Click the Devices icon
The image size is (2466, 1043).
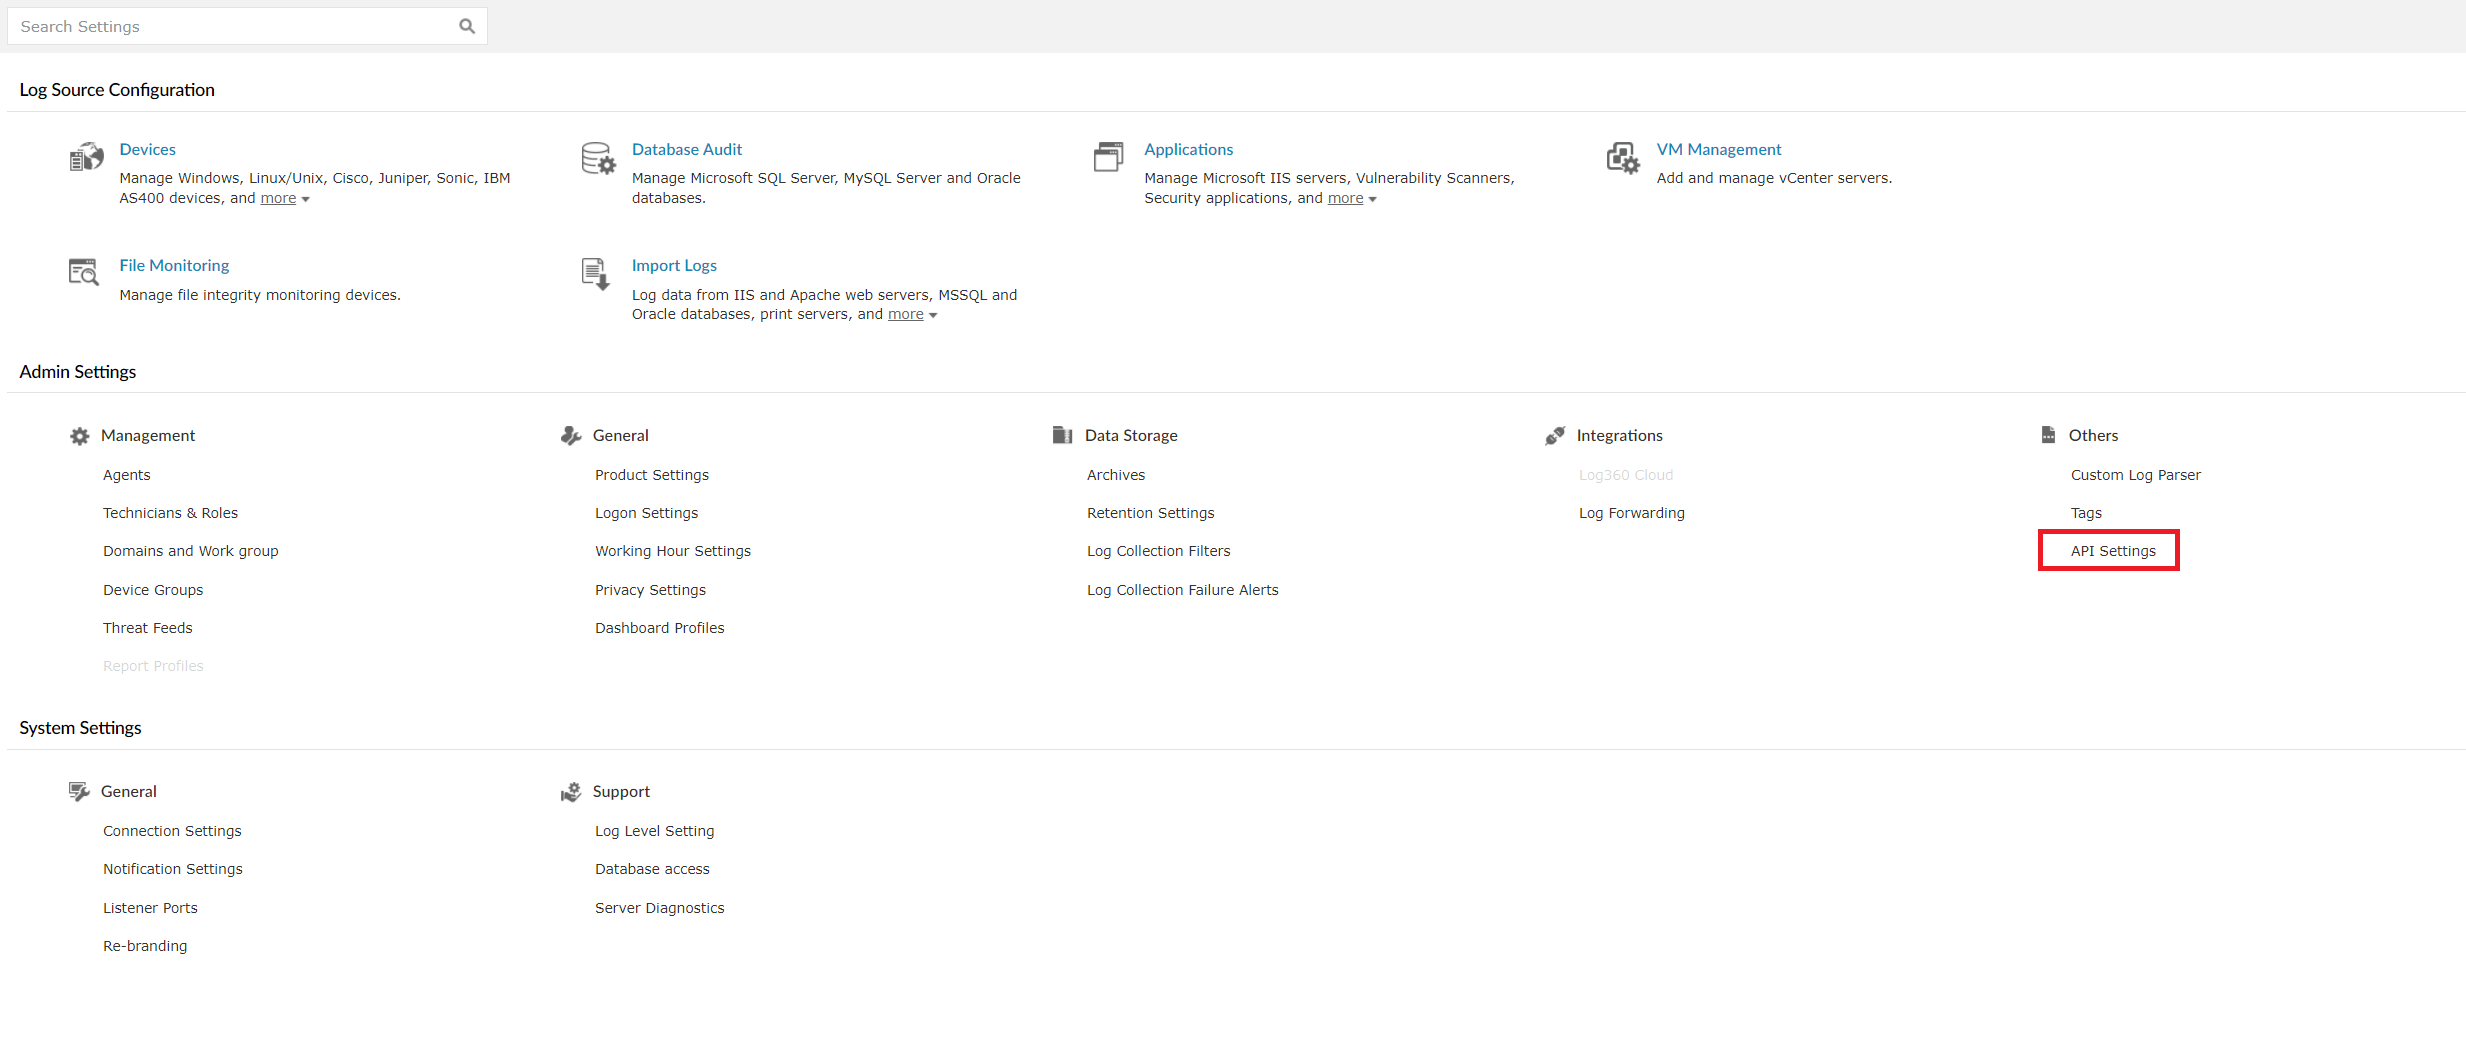click(x=87, y=157)
